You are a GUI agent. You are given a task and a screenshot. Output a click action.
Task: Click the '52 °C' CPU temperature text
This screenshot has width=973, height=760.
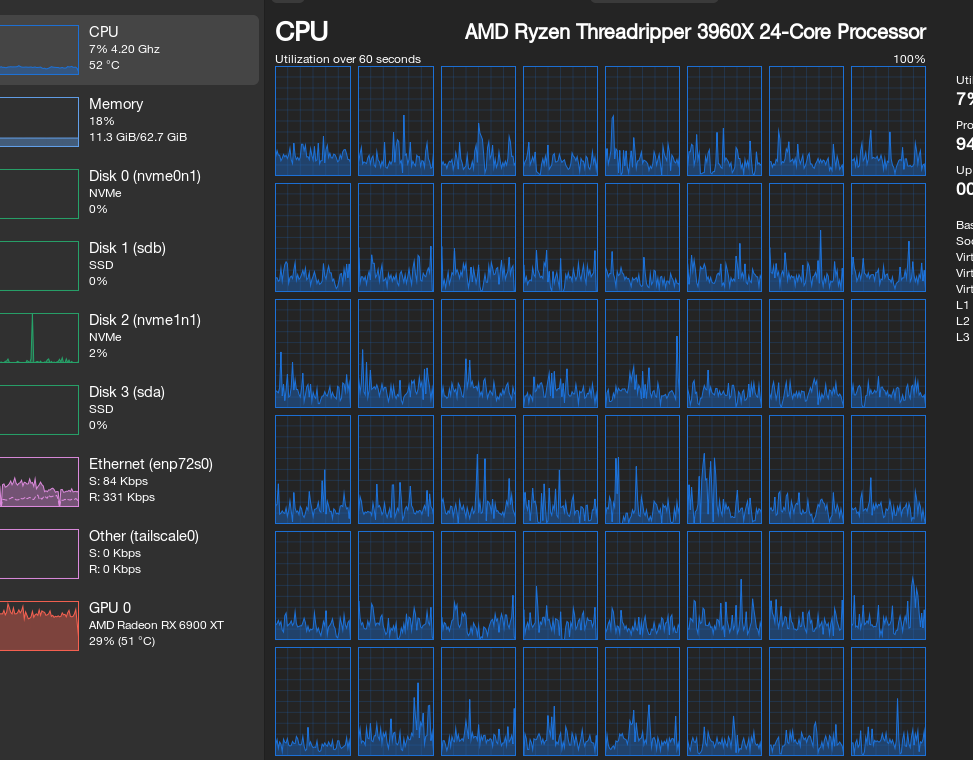pyautogui.click(x=104, y=65)
